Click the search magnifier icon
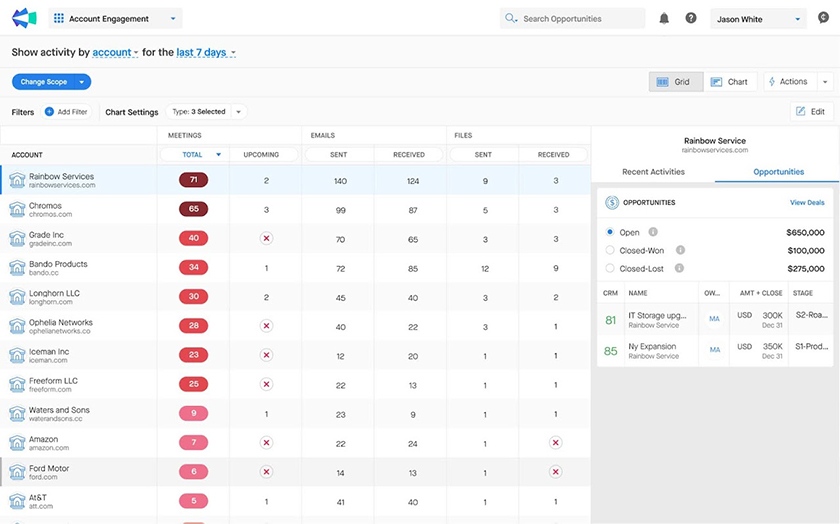This screenshot has width=840, height=524. pos(511,19)
